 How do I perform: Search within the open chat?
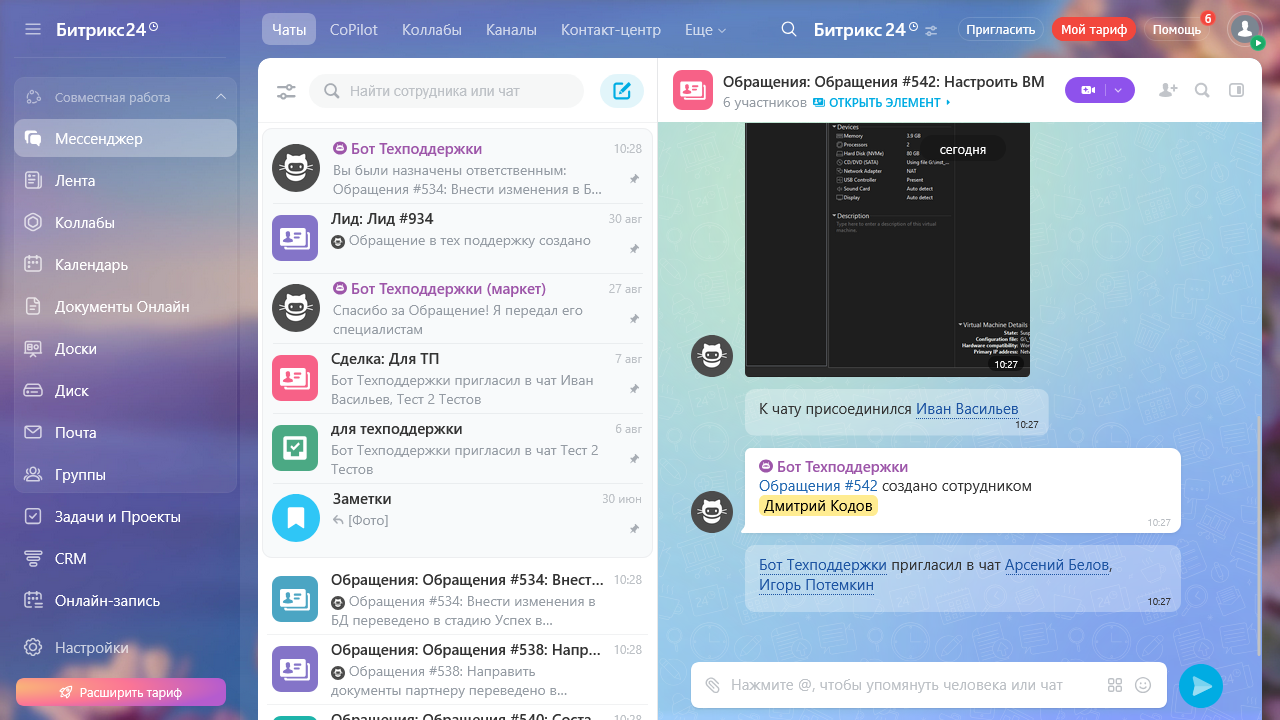click(1203, 90)
